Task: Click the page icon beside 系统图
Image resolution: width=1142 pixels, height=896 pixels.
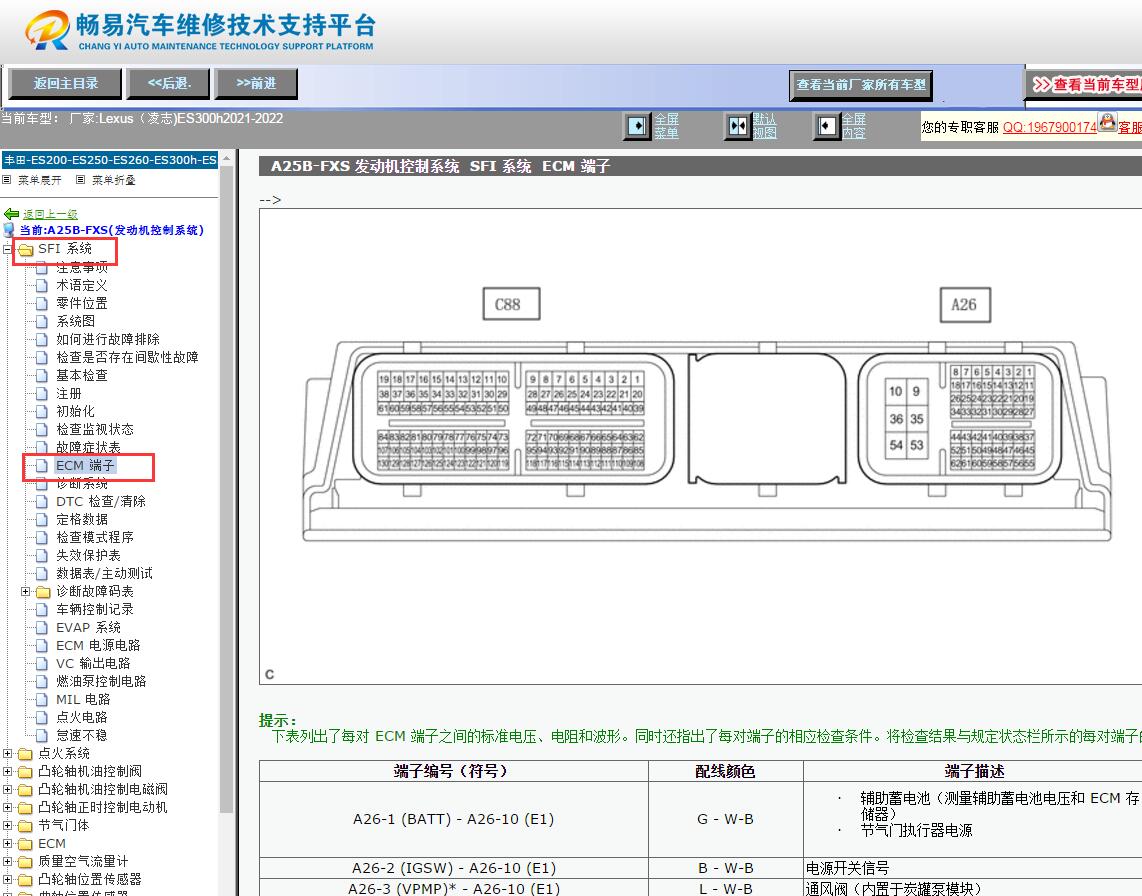Action: [42, 321]
